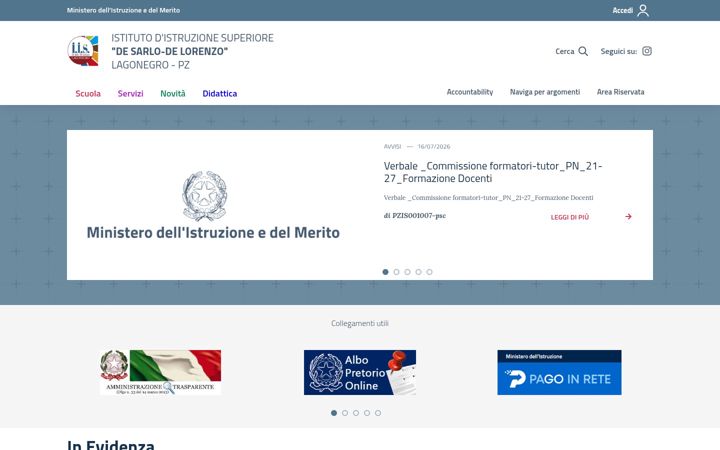
Task: Open the Verbale Commissione formatori-tutor headline
Action: tap(493, 172)
